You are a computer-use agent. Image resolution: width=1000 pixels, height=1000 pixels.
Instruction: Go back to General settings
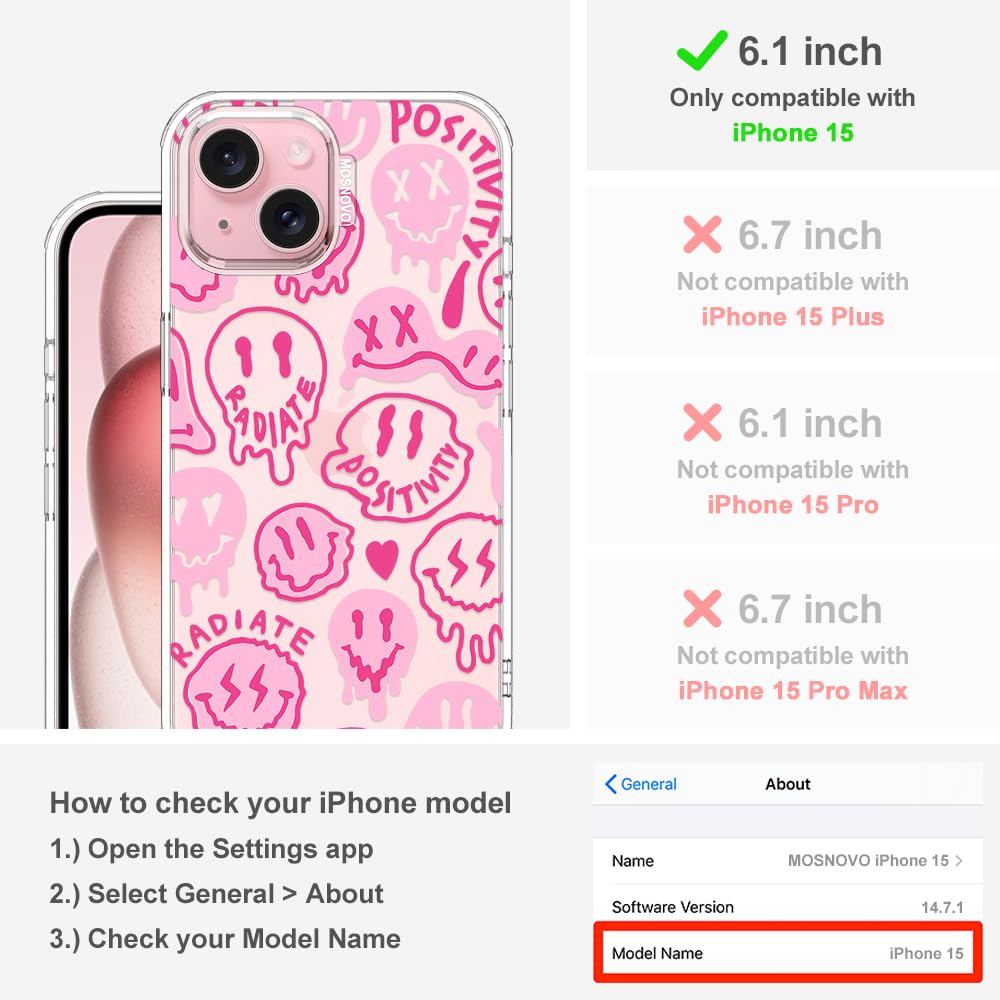click(641, 784)
